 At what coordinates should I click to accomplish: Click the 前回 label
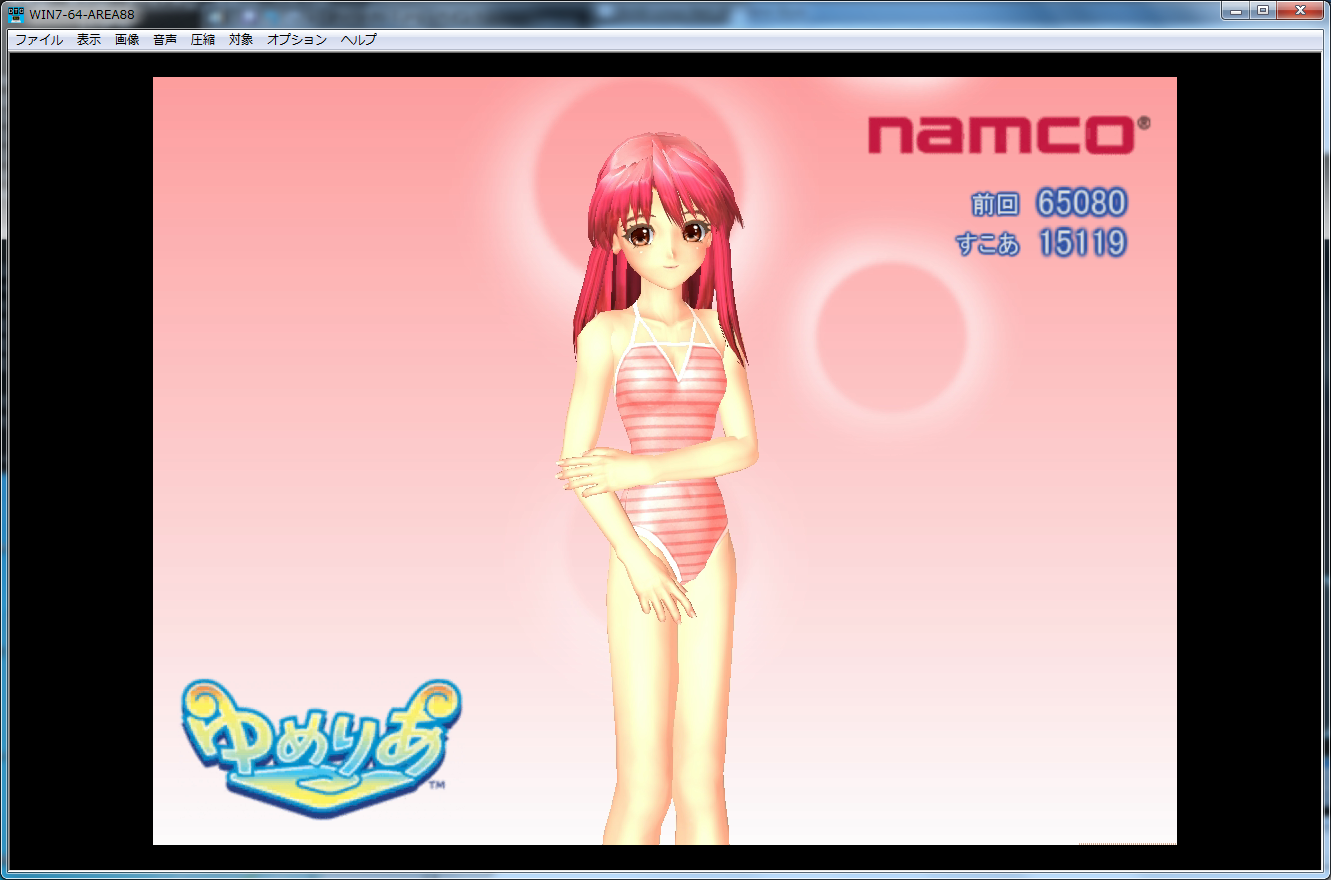point(995,204)
